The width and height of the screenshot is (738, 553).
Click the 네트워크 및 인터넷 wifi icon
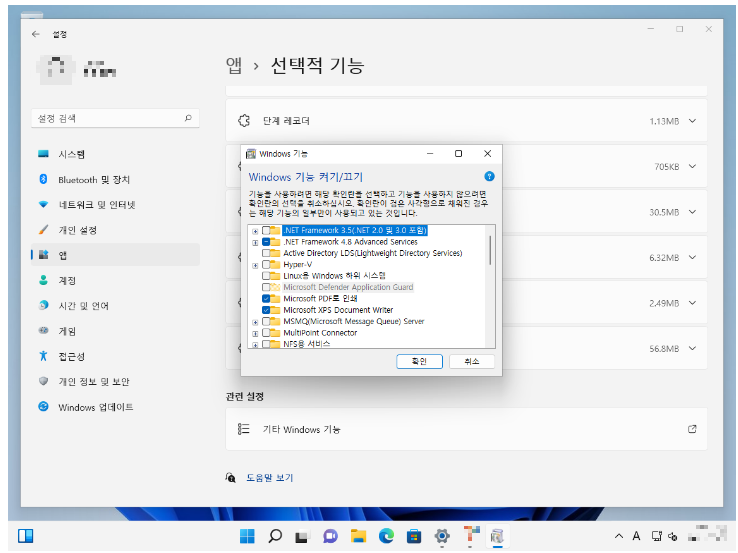click(43, 205)
